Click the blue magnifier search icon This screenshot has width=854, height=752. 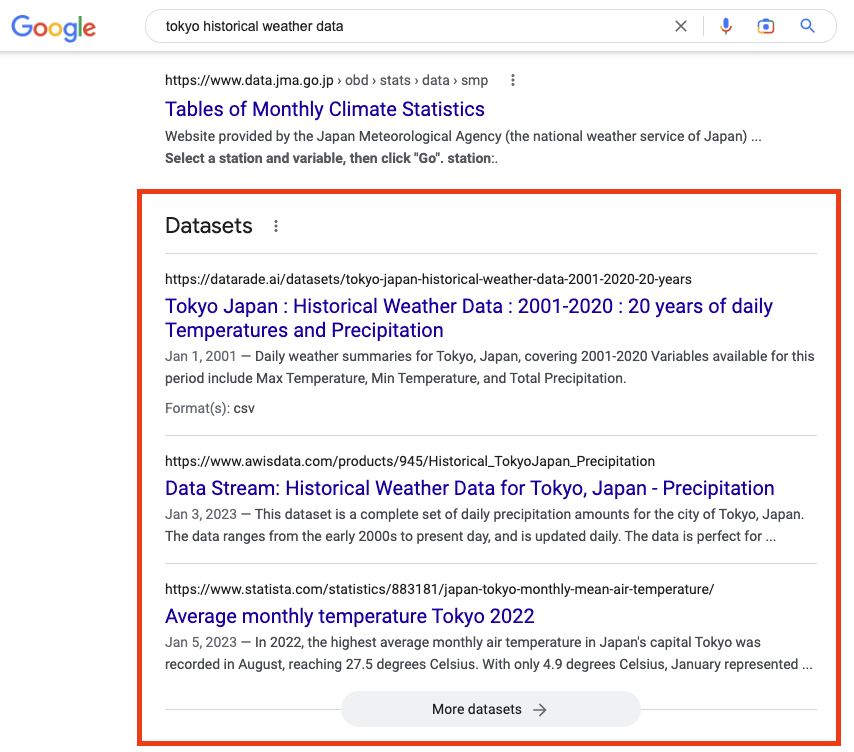[x=807, y=26]
